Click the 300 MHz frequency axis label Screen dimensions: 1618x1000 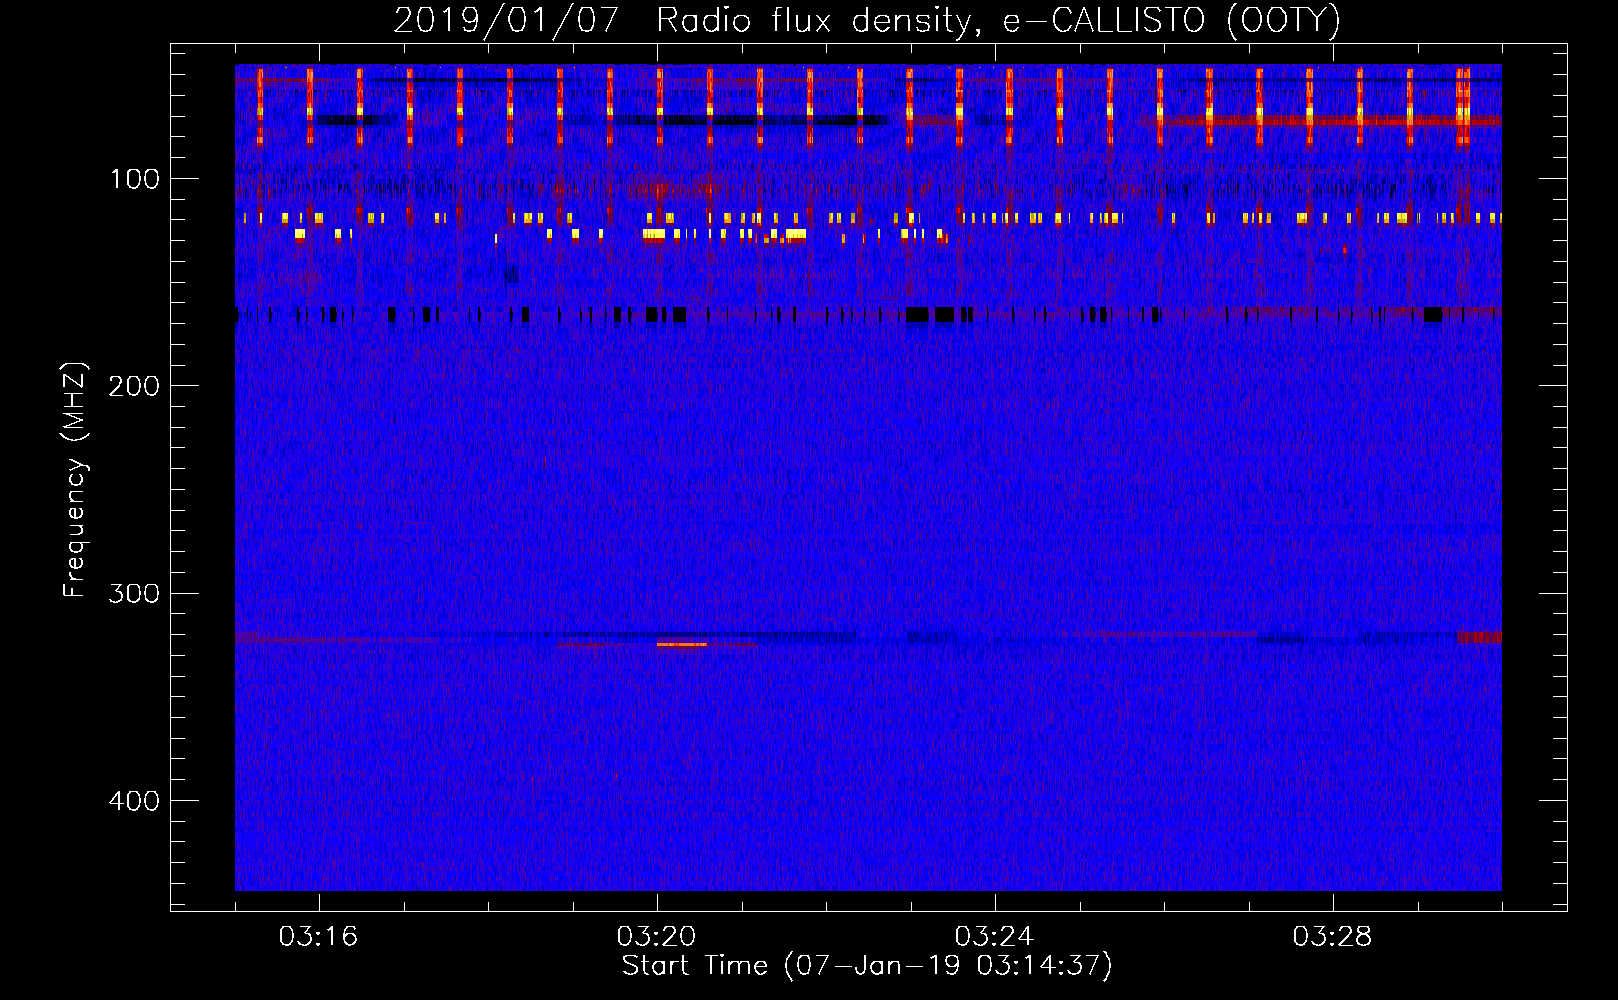[x=134, y=594]
